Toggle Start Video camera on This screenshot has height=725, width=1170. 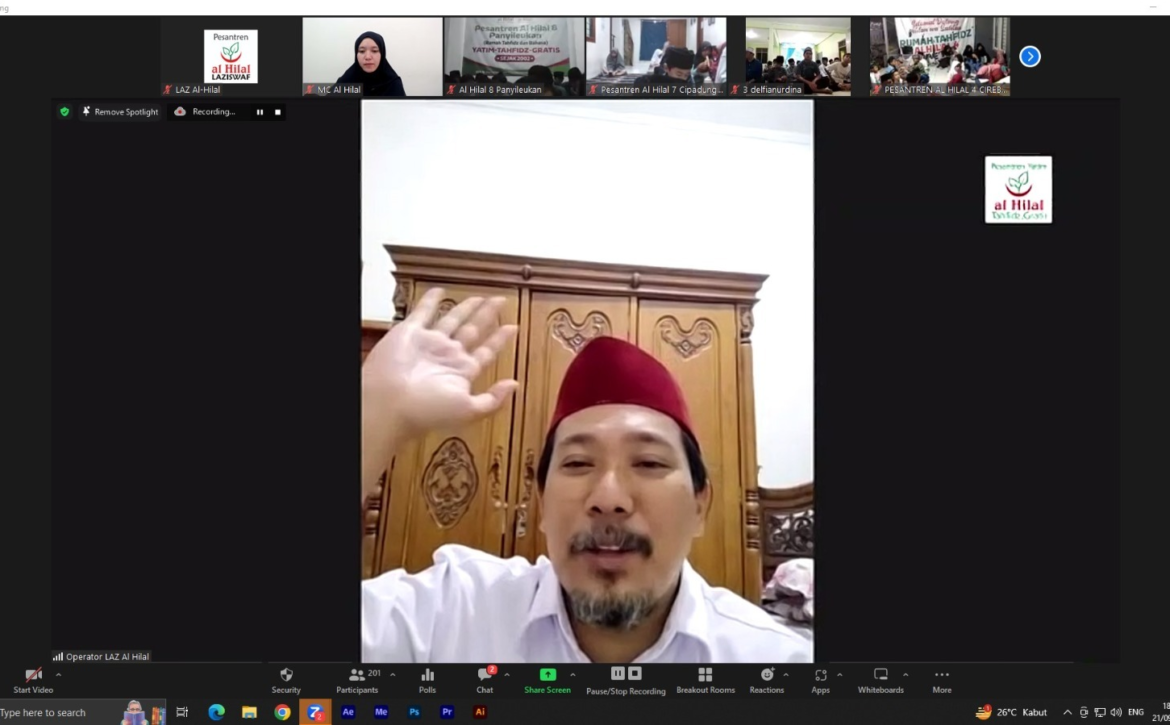33,680
